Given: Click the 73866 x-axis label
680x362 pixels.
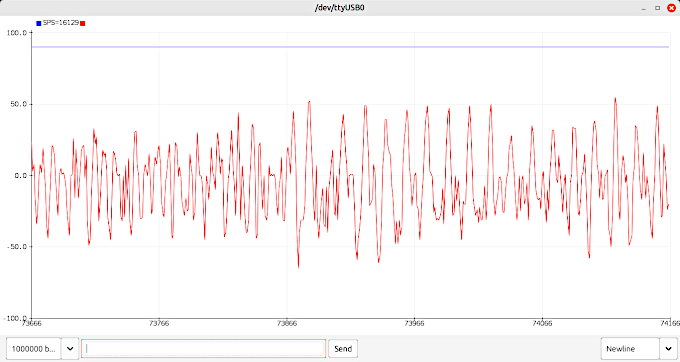Looking at the screenshot, I should point(287,323).
